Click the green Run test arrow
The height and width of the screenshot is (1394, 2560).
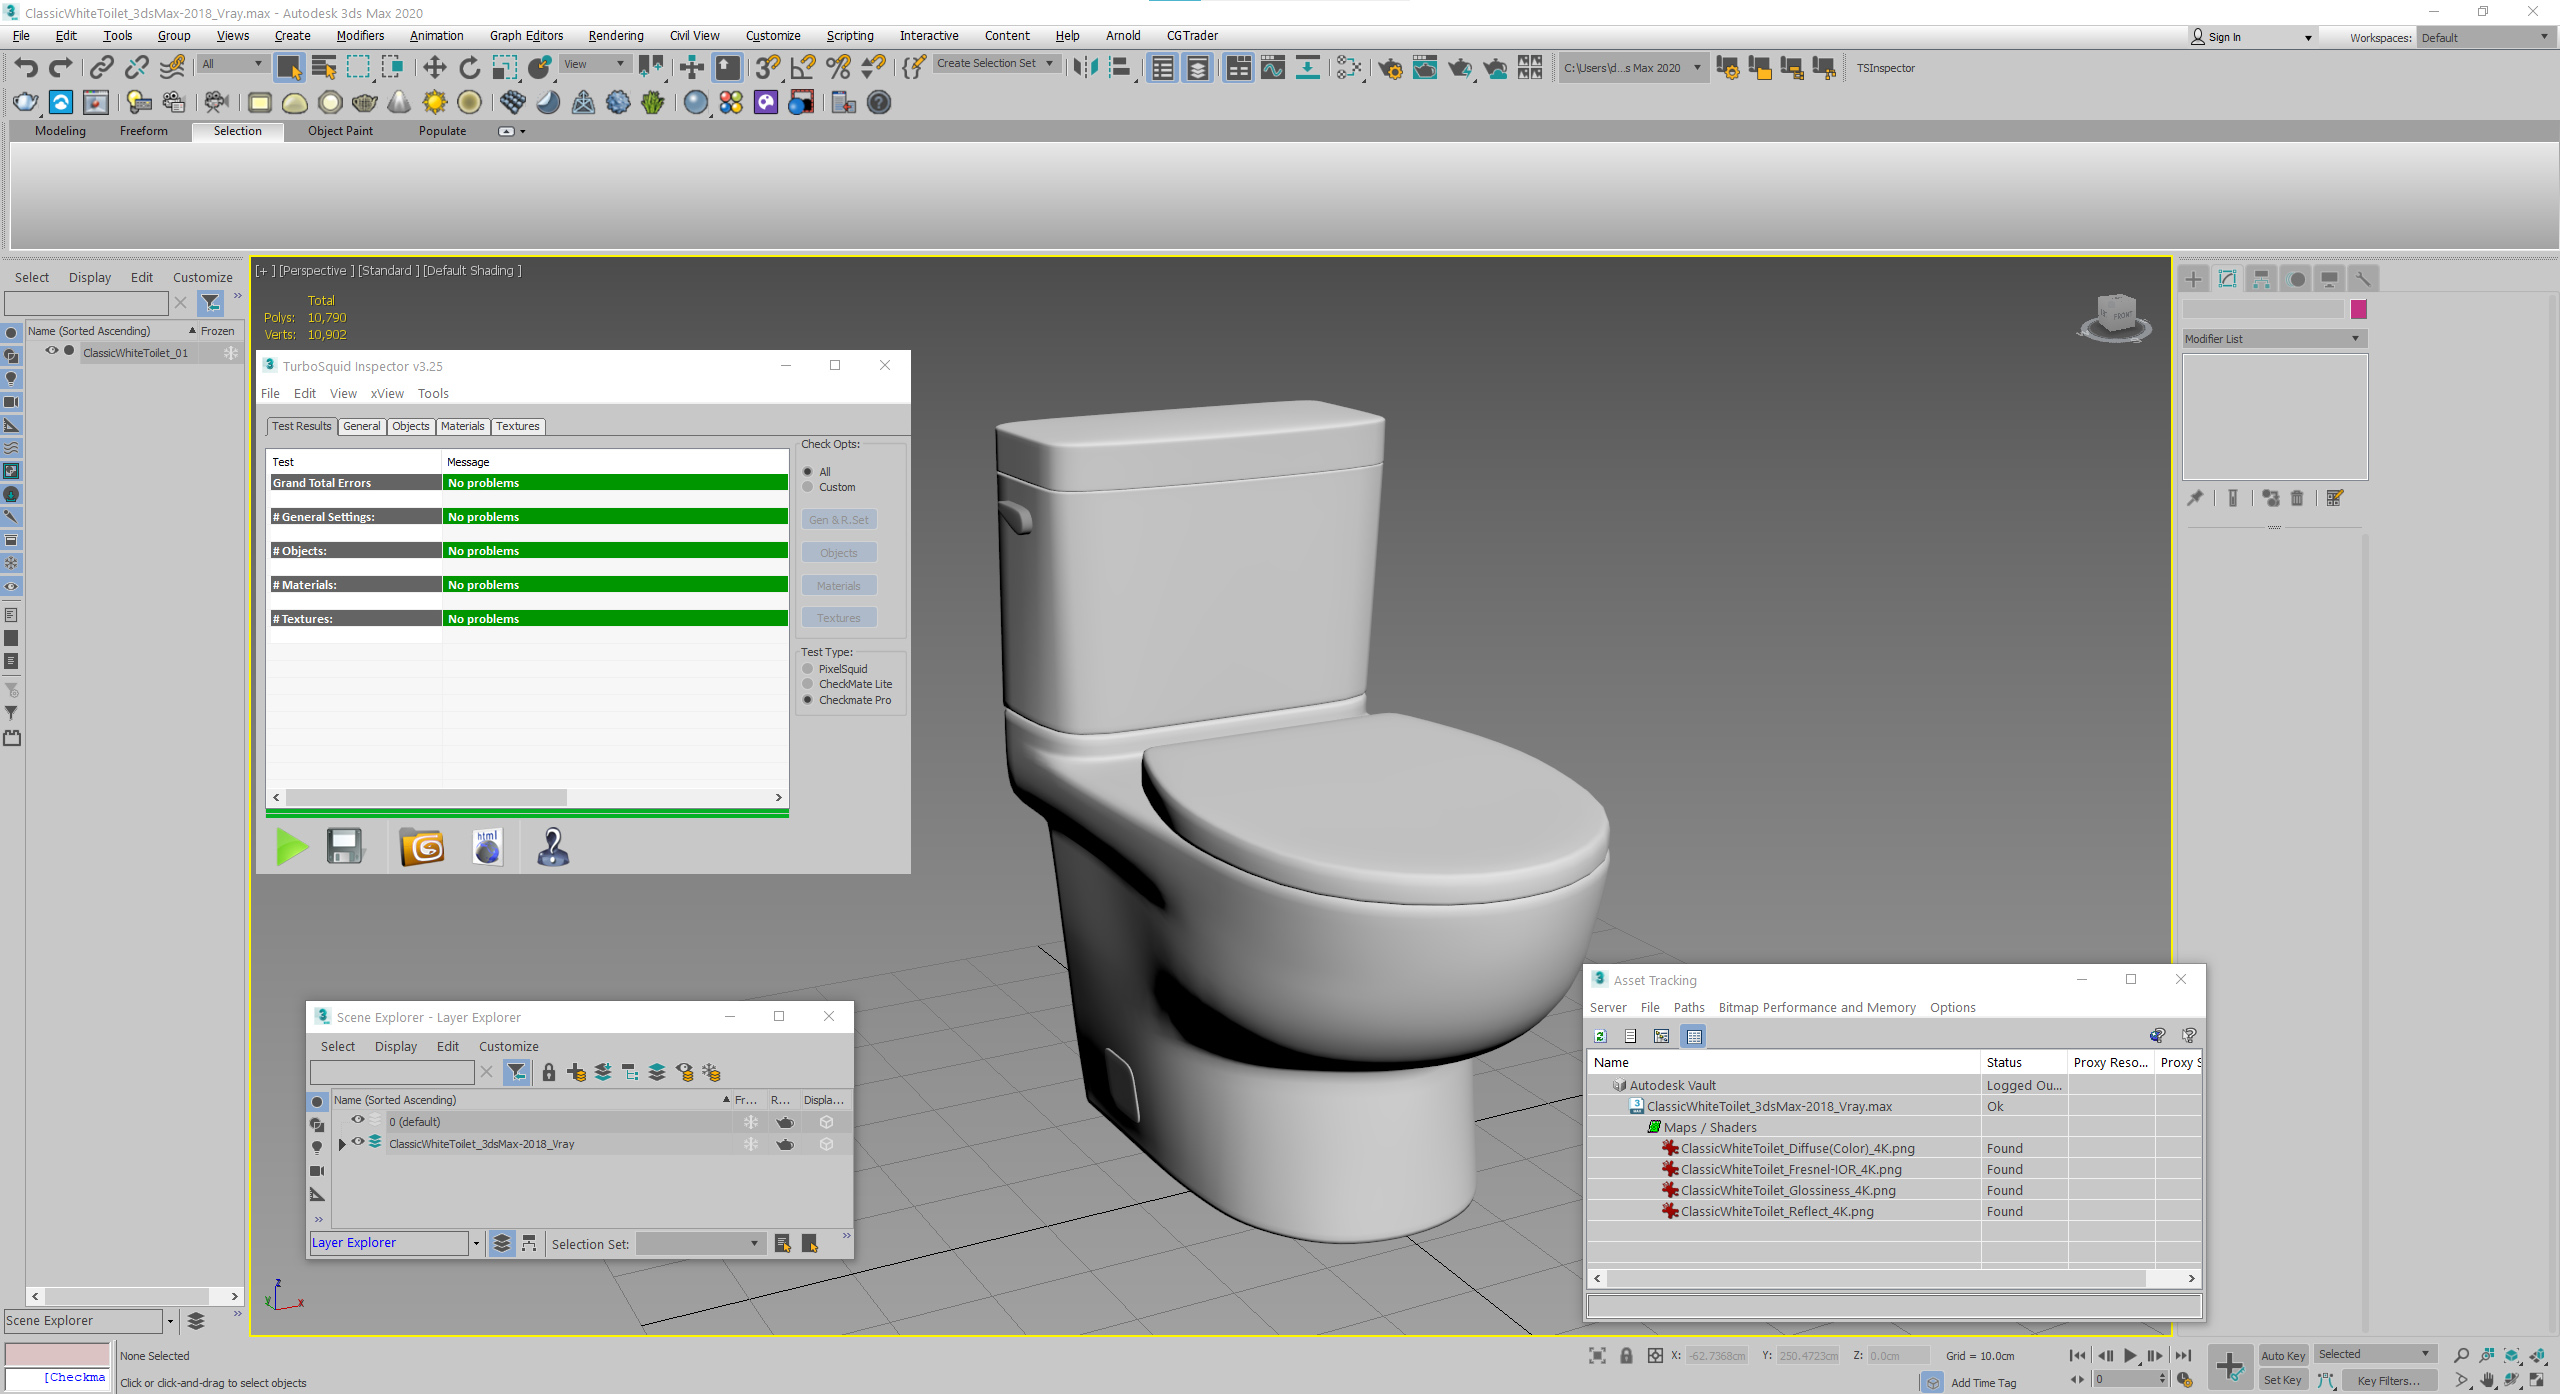pos(291,847)
